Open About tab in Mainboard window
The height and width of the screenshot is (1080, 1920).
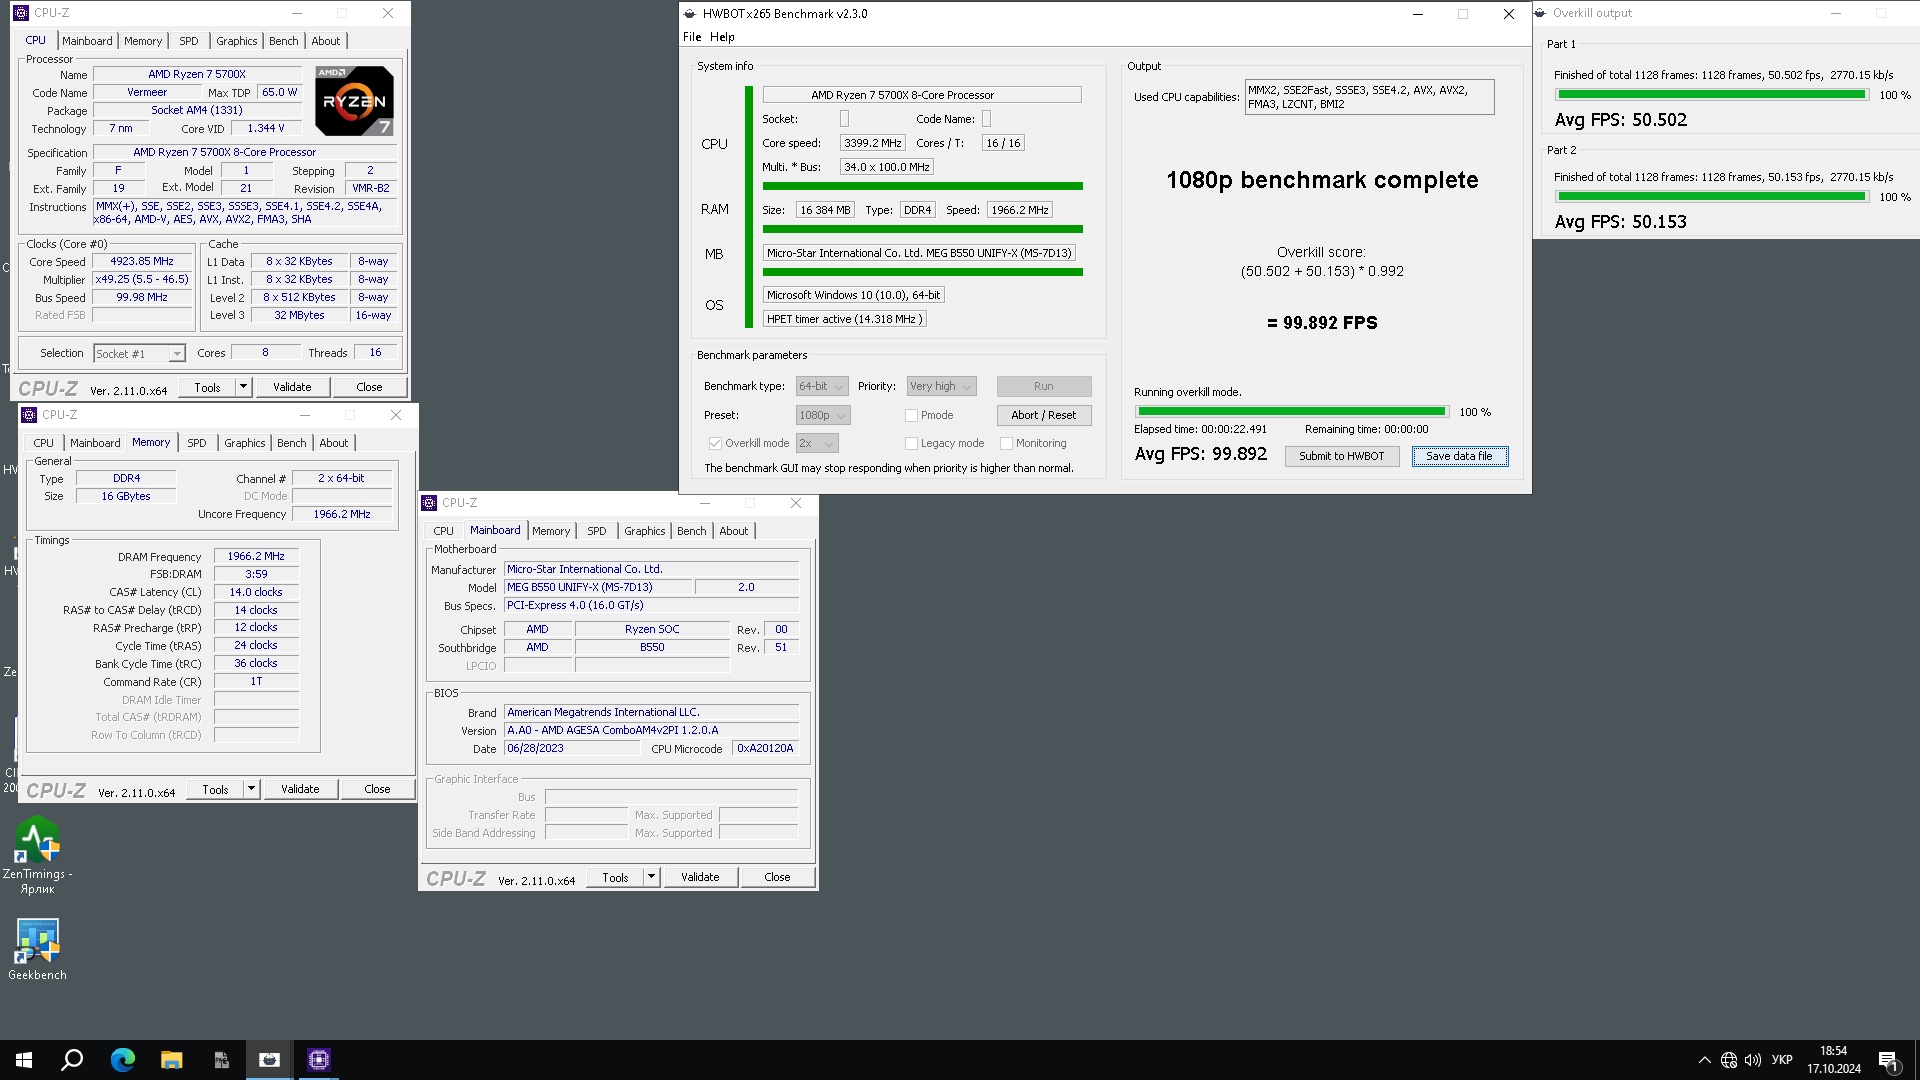tap(733, 531)
